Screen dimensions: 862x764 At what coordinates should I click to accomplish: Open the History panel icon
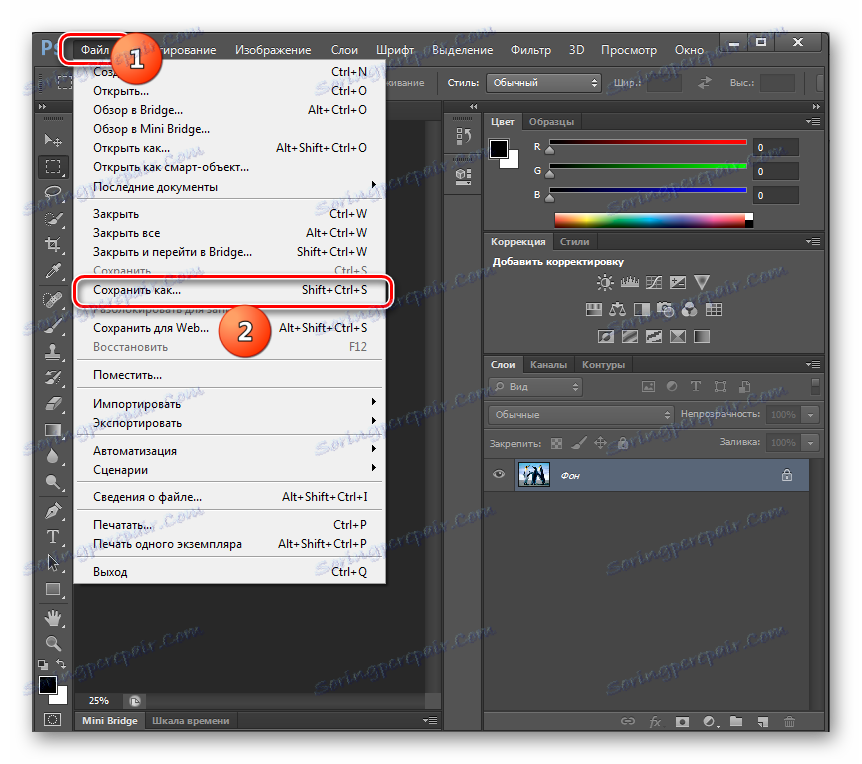click(x=463, y=136)
